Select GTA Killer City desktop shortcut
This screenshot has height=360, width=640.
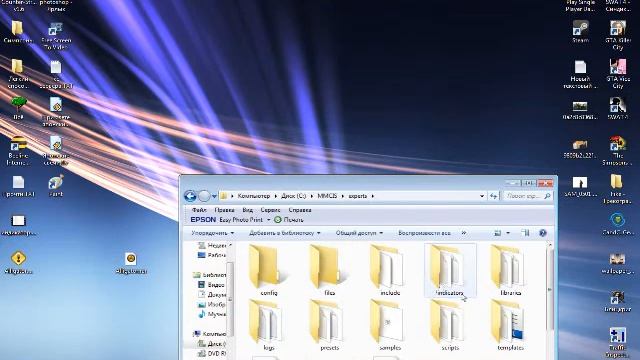[x=617, y=35]
